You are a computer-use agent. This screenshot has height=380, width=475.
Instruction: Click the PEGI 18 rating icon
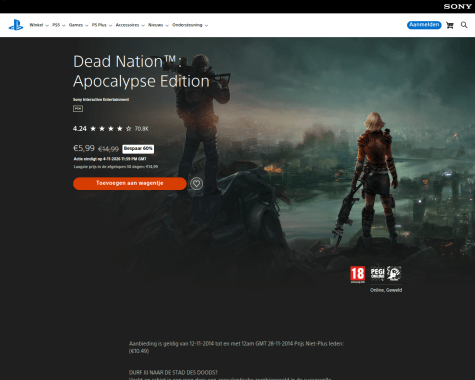tap(357, 274)
